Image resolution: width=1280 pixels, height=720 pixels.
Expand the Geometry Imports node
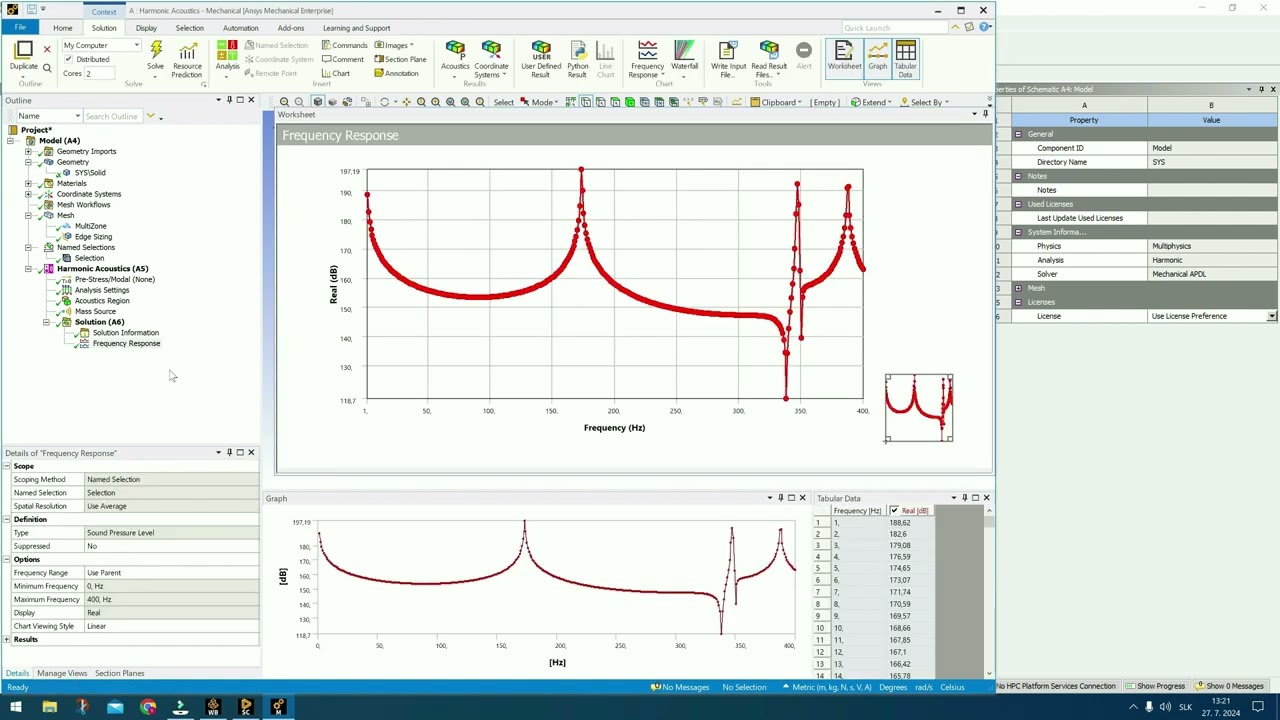click(28, 152)
